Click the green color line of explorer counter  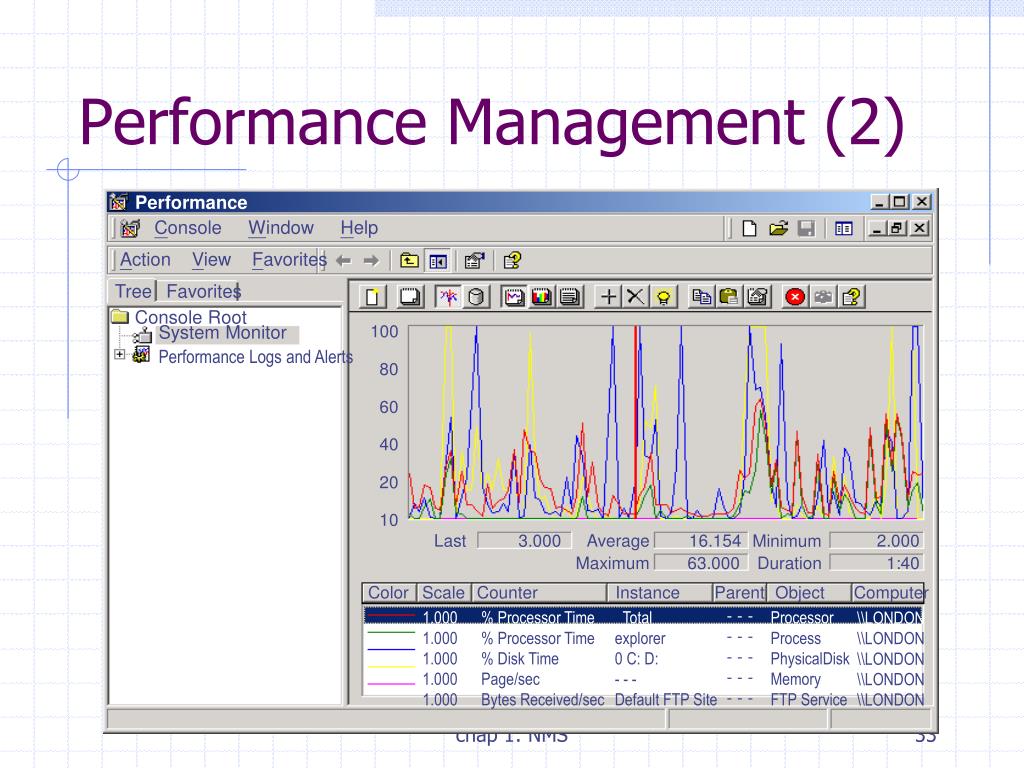coord(391,633)
